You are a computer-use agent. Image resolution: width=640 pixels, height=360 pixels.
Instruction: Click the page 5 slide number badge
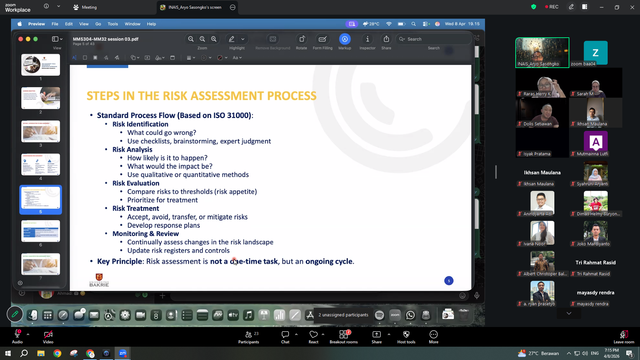[449, 280]
